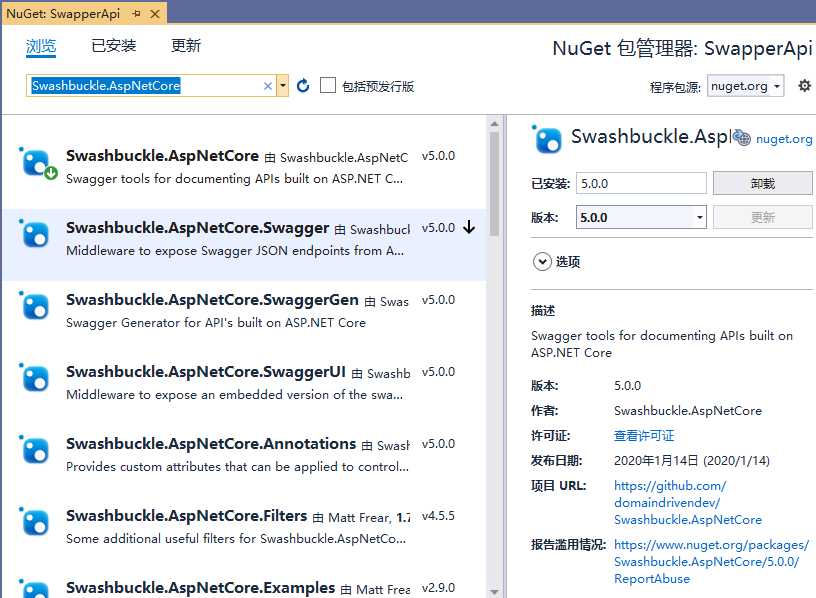Close the NuGet: SwapperApi tab
The height and width of the screenshot is (598, 816).
(155, 14)
